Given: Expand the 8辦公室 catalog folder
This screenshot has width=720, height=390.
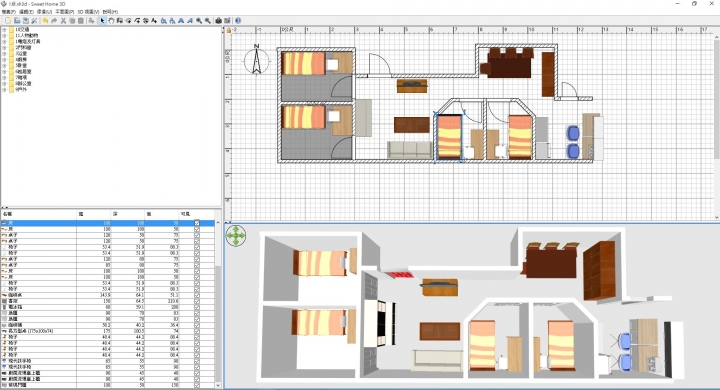Looking at the screenshot, I should [x=4, y=84].
